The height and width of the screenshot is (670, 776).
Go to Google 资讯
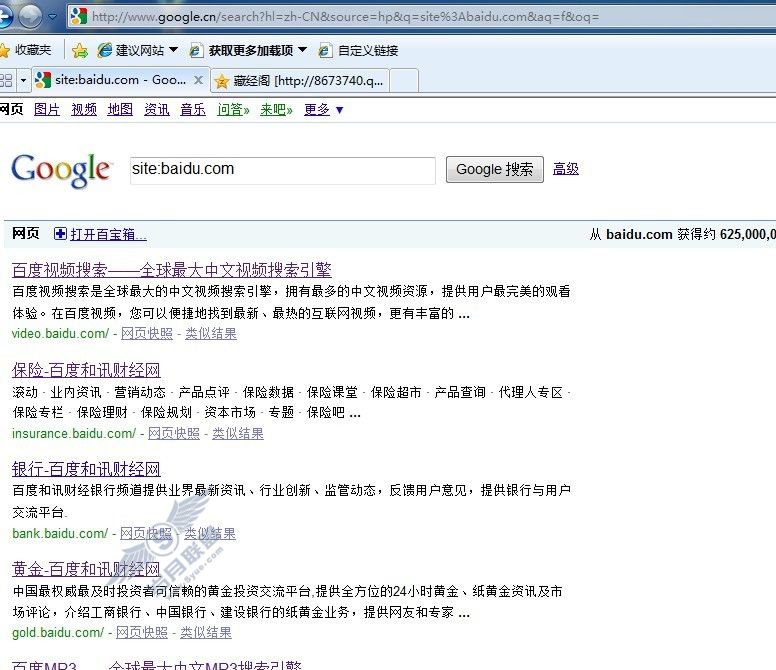pos(156,109)
